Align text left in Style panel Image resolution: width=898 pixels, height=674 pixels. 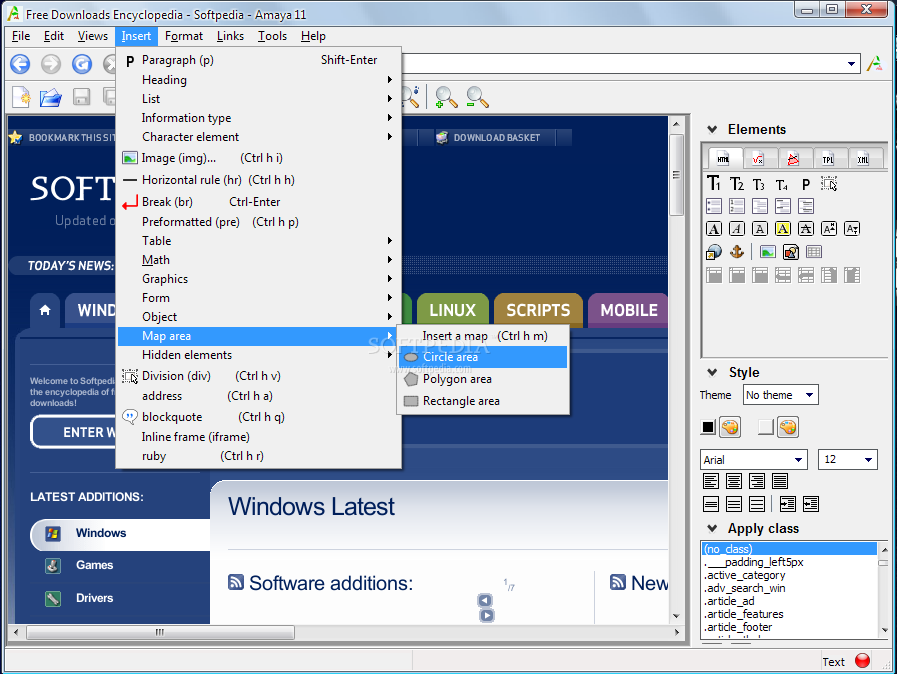tap(711, 481)
